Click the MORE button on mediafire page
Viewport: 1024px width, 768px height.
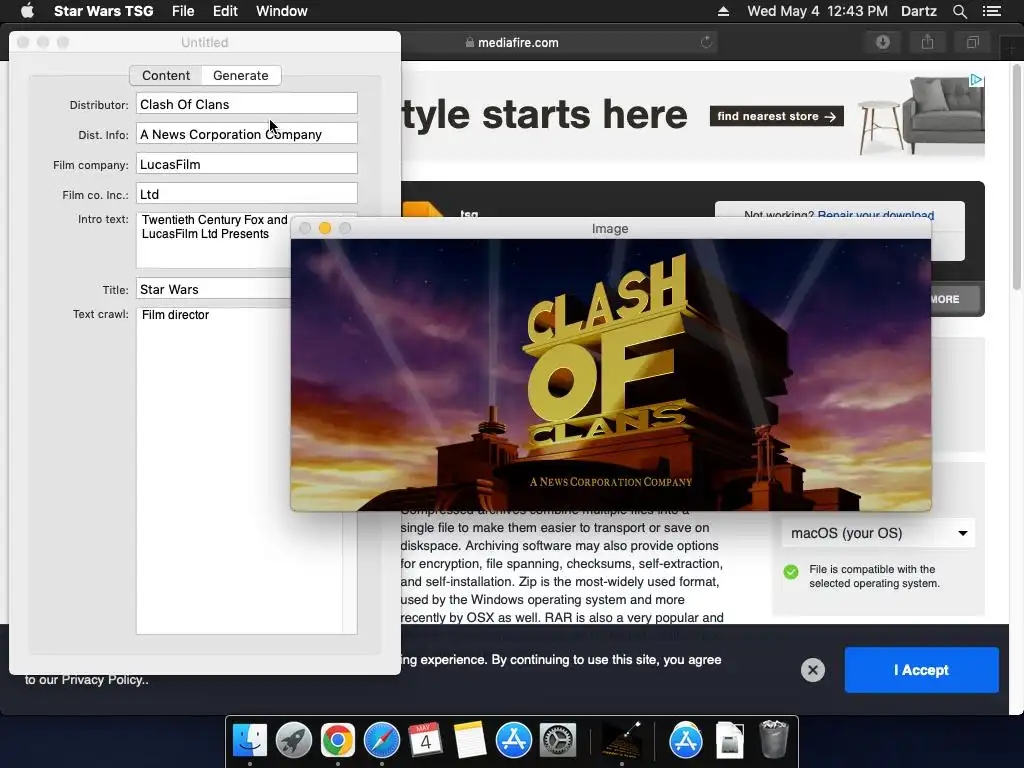tap(955, 299)
